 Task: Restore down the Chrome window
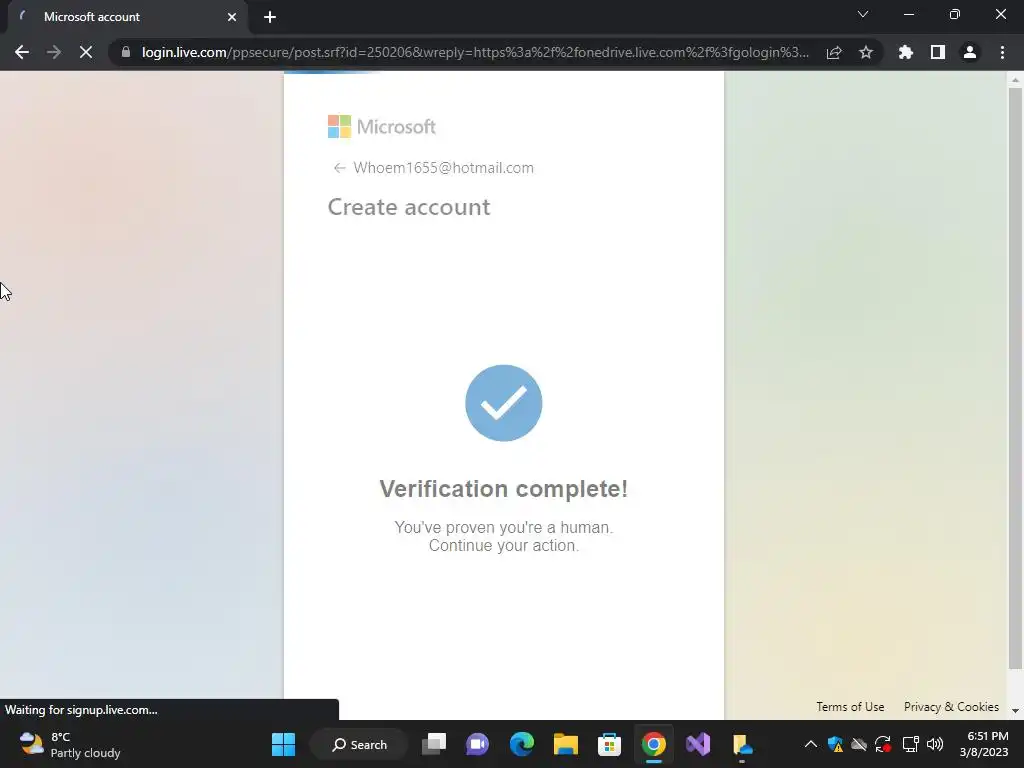click(x=955, y=14)
